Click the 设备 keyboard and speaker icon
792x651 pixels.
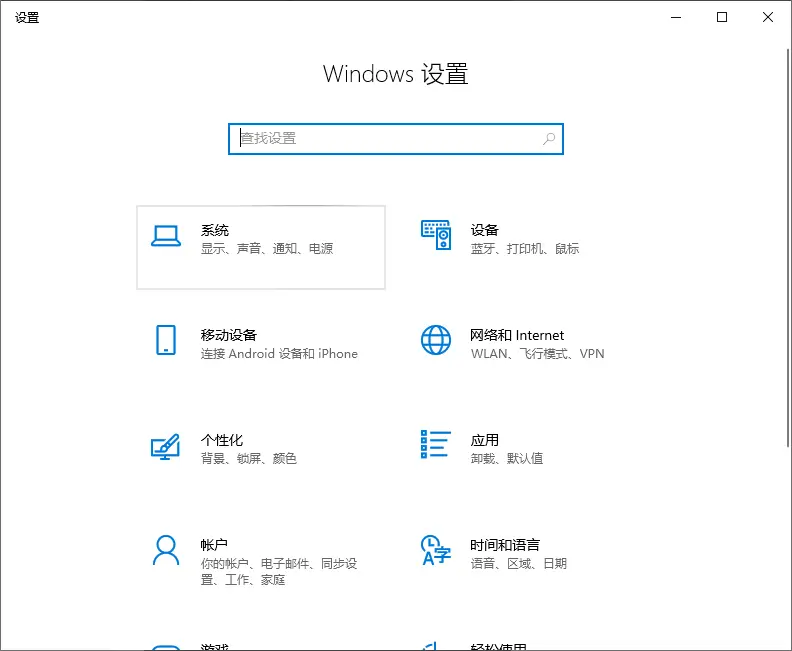(436, 236)
